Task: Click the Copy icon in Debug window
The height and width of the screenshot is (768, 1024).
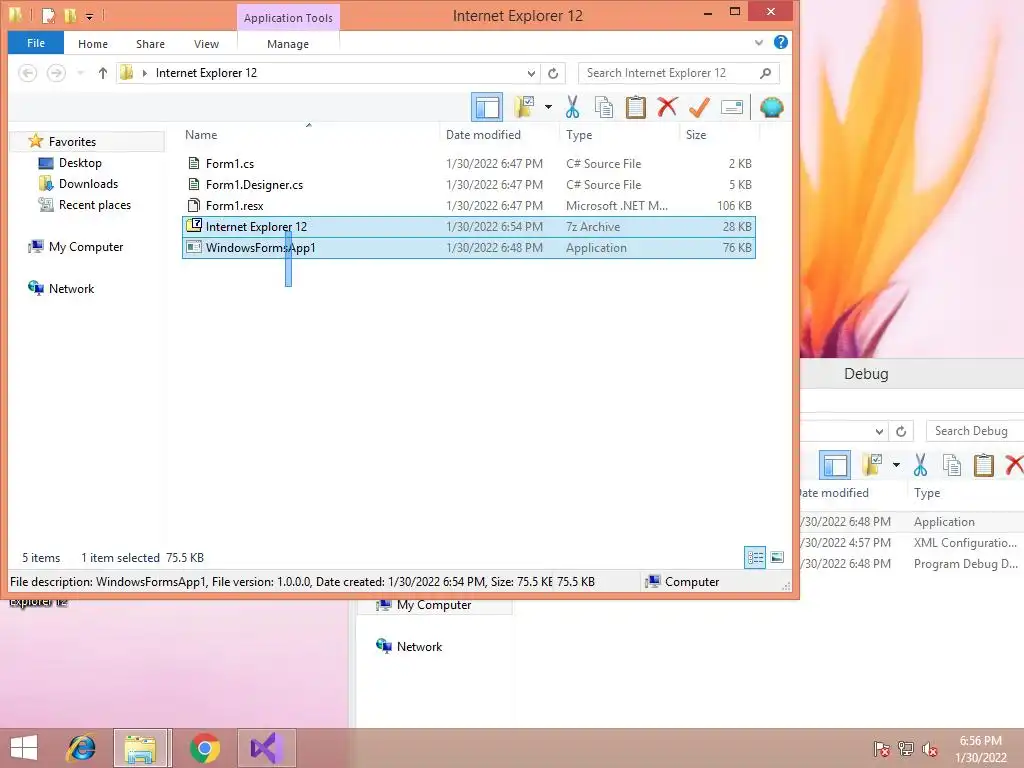Action: (x=952, y=465)
